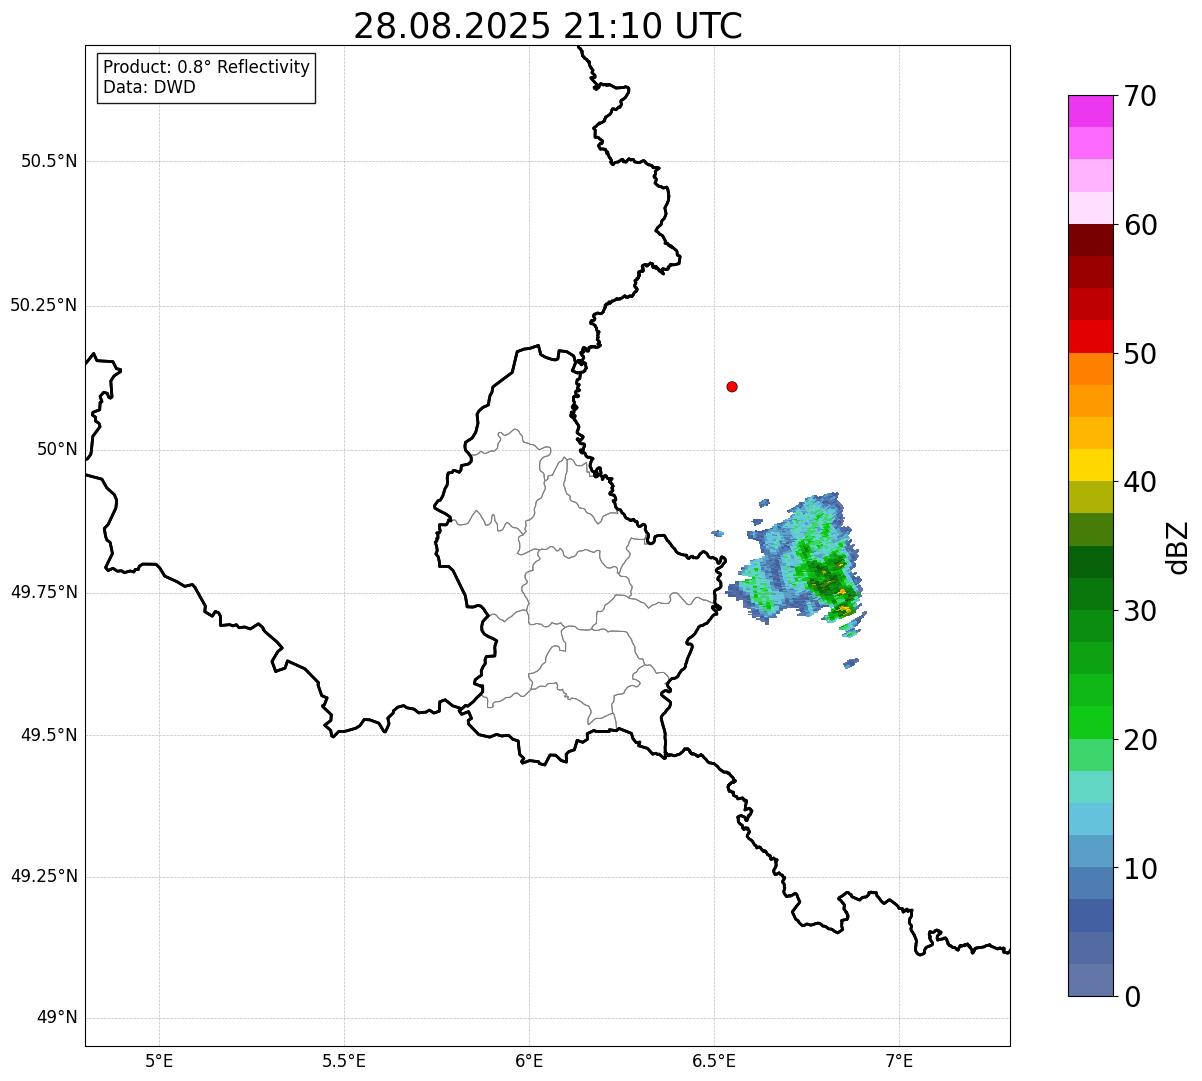Click the 49.25°N latitude label
The height and width of the screenshot is (1081, 1202).
(44, 876)
